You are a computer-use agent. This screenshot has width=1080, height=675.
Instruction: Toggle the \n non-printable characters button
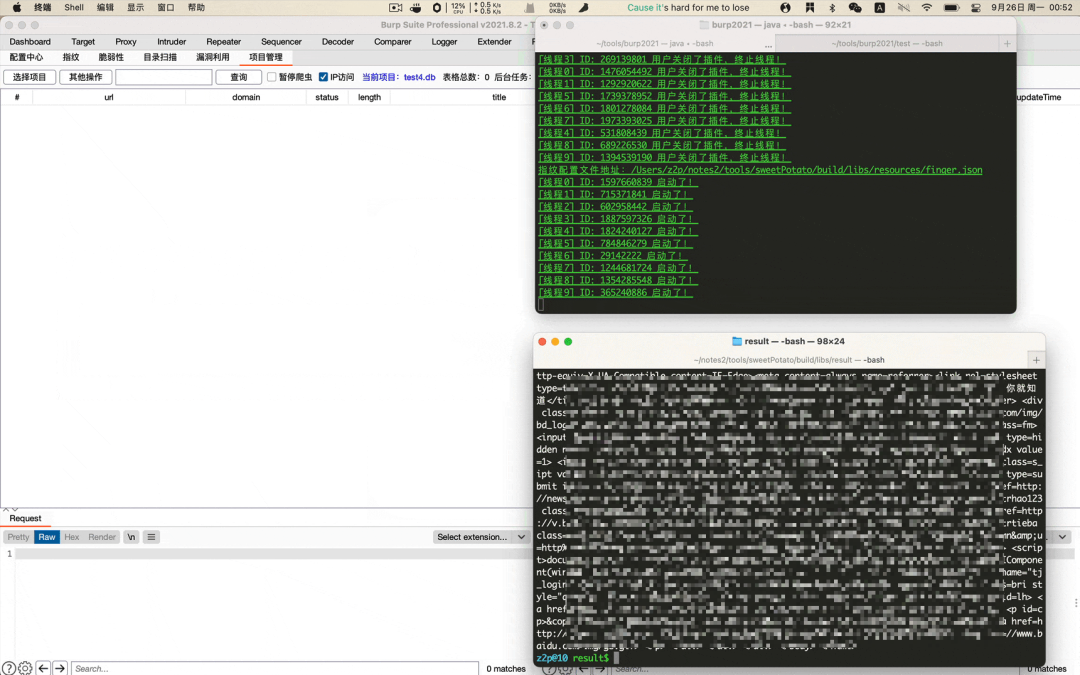[x=131, y=537]
